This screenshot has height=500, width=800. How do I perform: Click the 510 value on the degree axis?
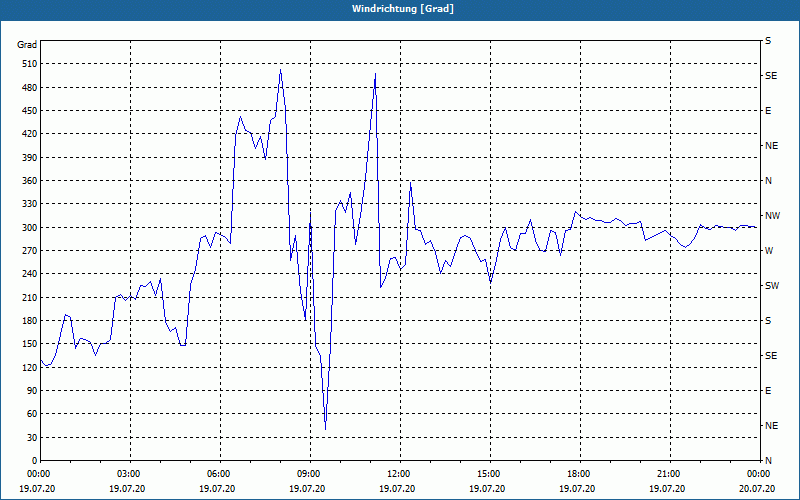pyautogui.click(x=30, y=64)
